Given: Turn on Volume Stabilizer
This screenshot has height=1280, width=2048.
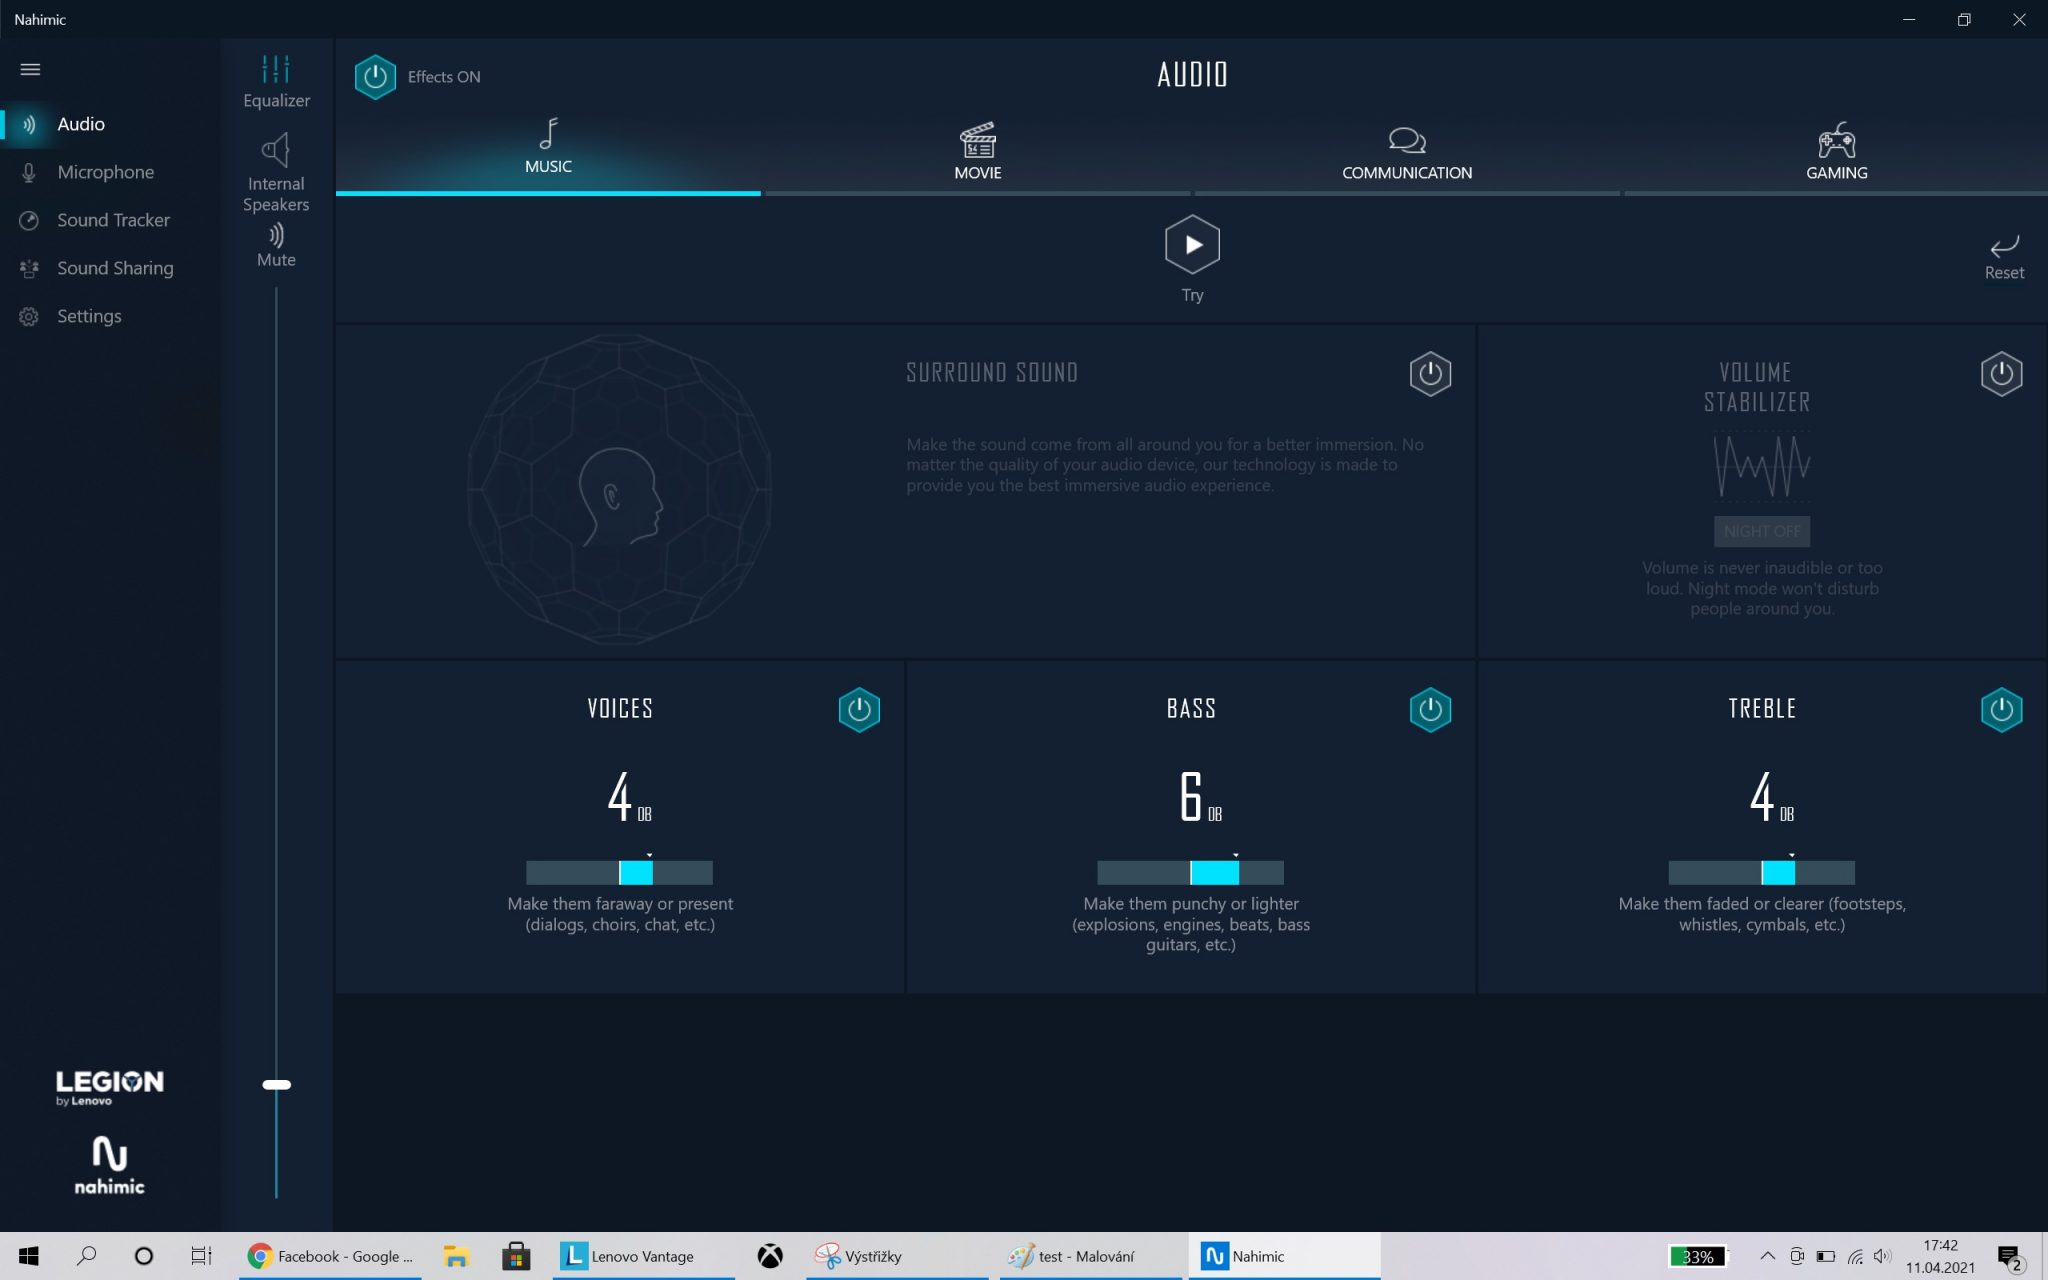Looking at the screenshot, I should (2001, 373).
